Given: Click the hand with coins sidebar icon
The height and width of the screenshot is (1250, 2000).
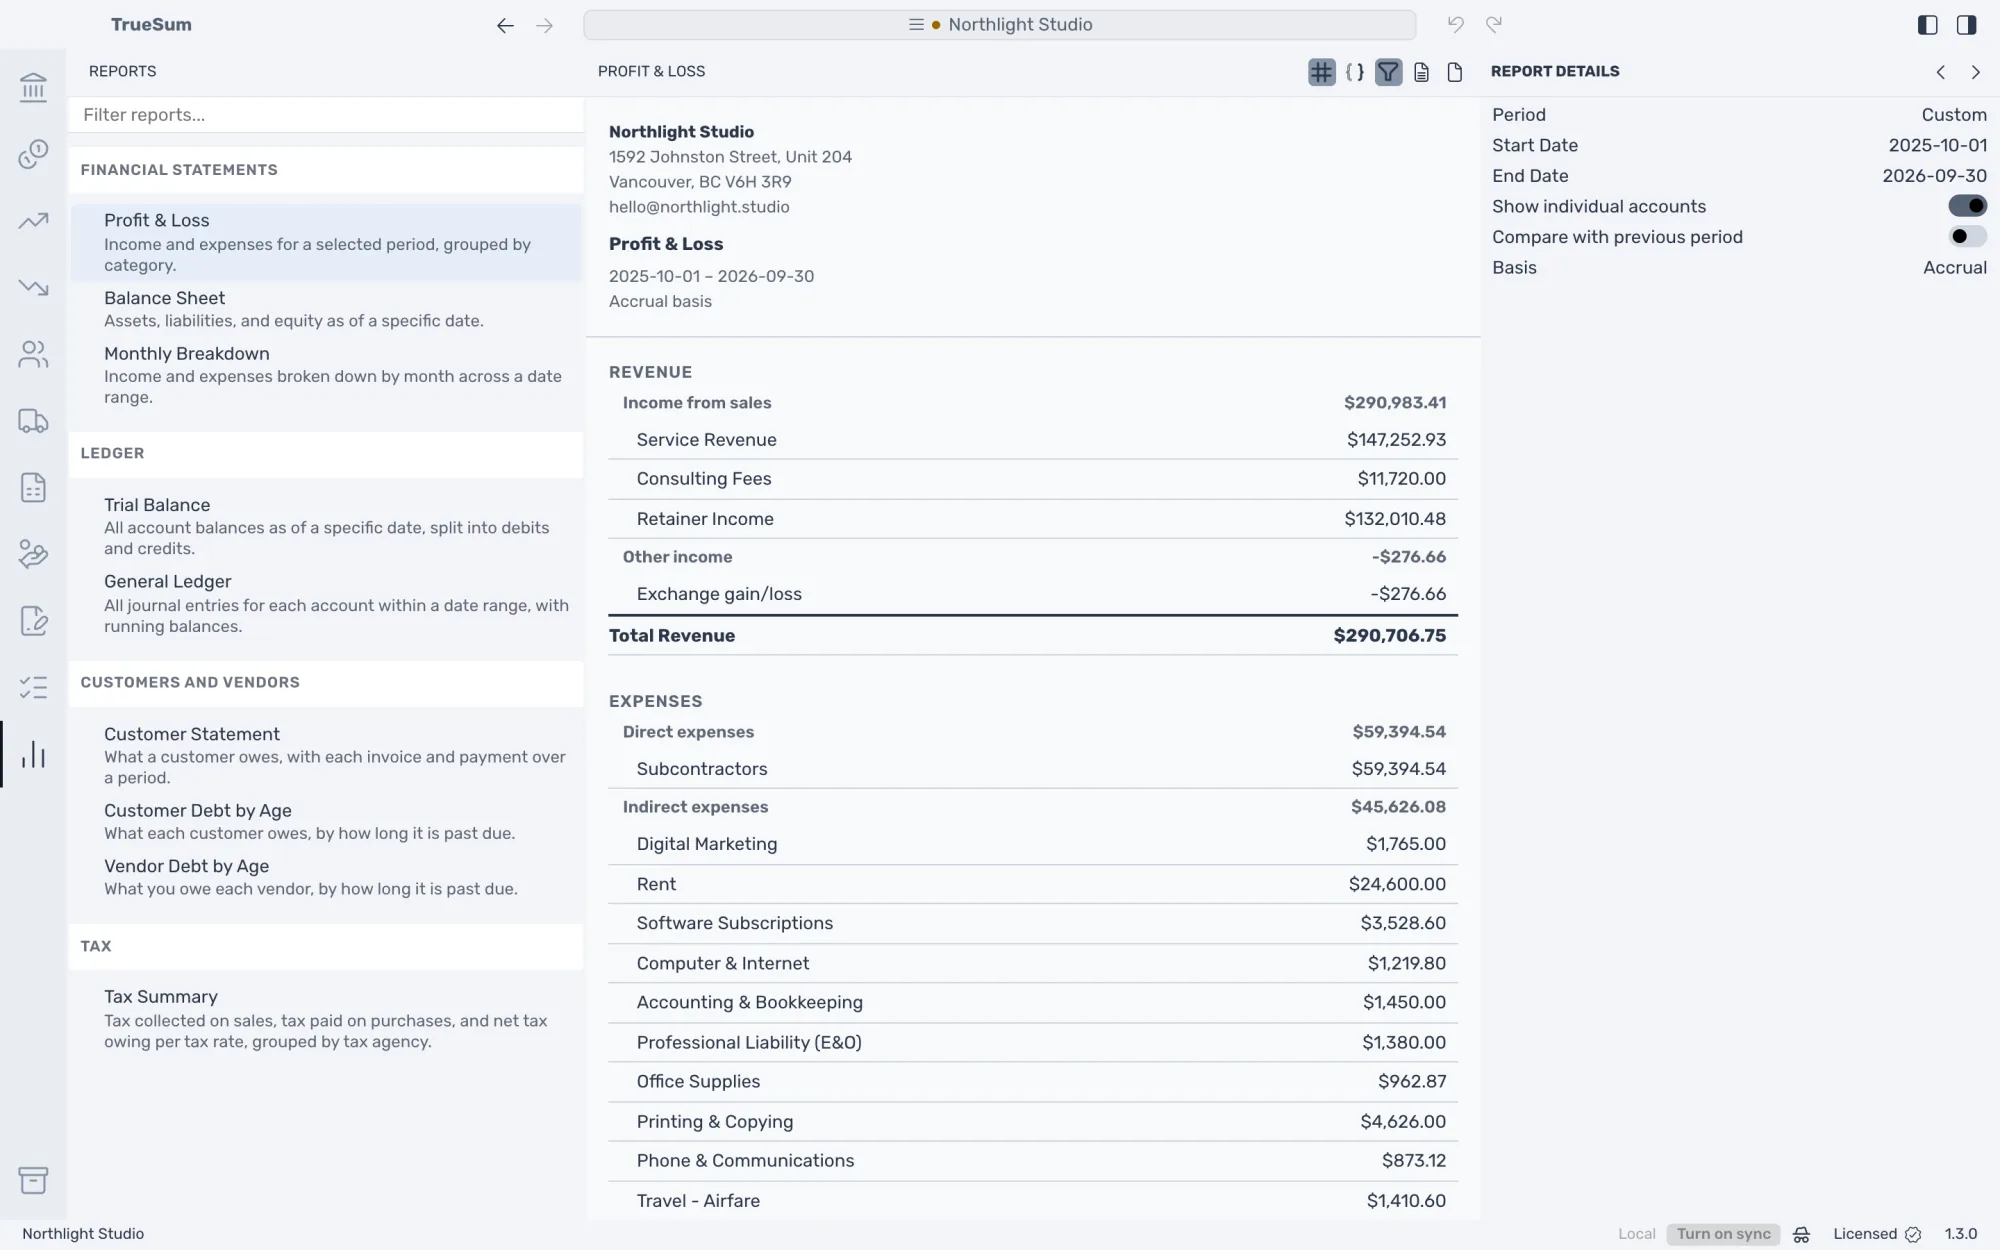Looking at the screenshot, I should [x=33, y=554].
